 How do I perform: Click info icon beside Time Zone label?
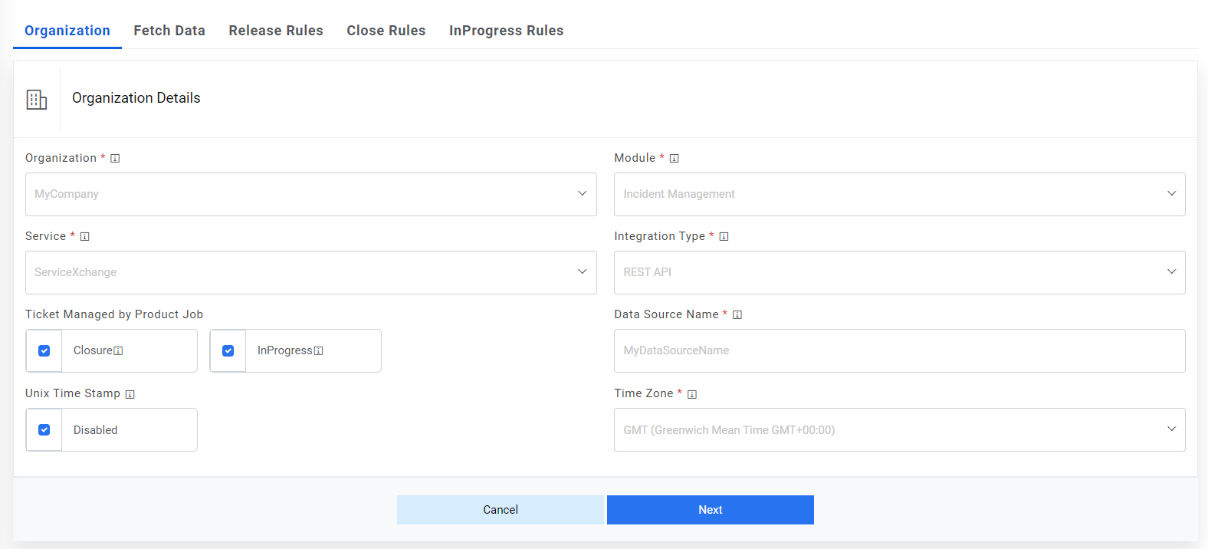tap(692, 394)
